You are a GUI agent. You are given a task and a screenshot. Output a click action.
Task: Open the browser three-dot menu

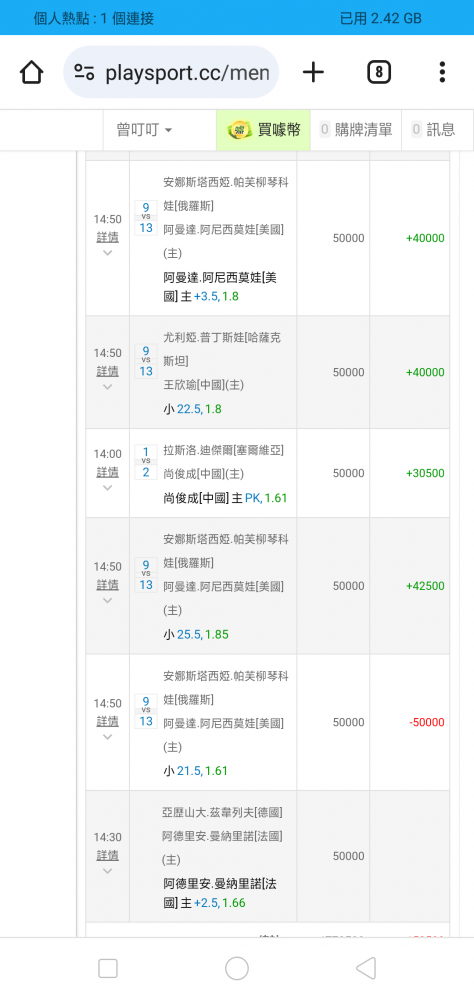(x=441, y=72)
